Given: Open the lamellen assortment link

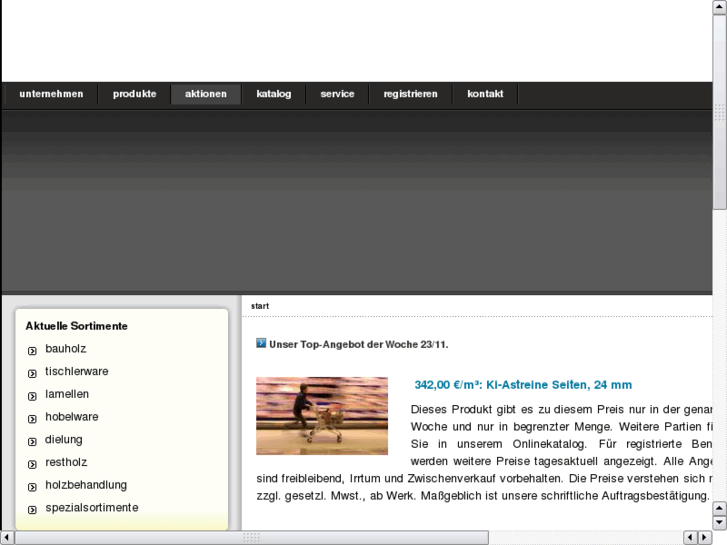Looking at the screenshot, I should [x=67, y=394].
